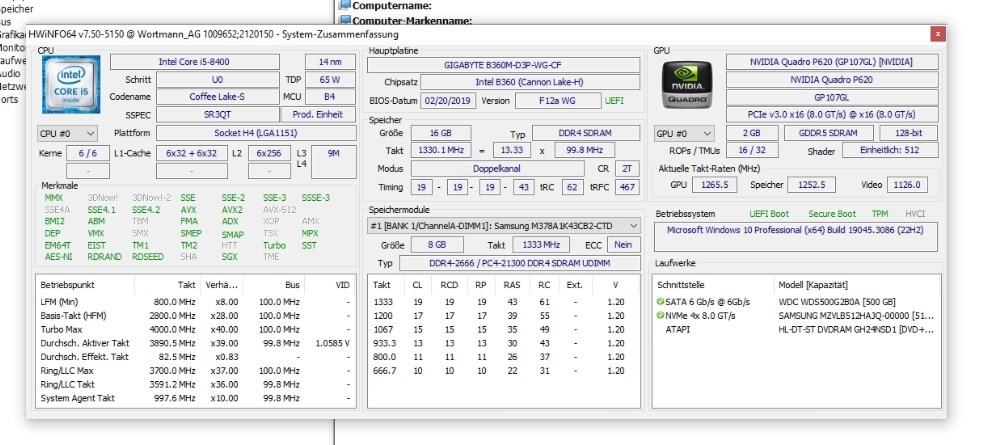Screen dimensions: 982x445
Task: Click the 16 GB memory size field
Action: tap(441, 133)
